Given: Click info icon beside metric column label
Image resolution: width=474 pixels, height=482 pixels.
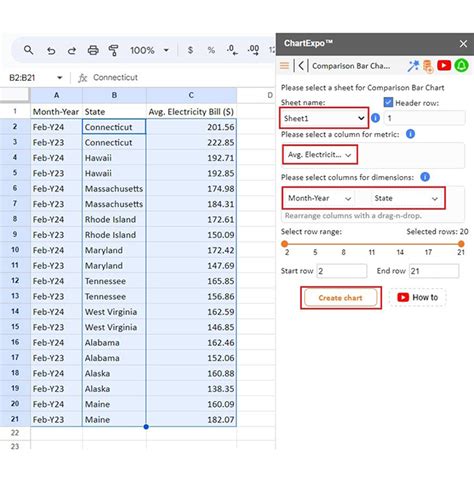Looking at the screenshot, I should click(x=410, y=134).
